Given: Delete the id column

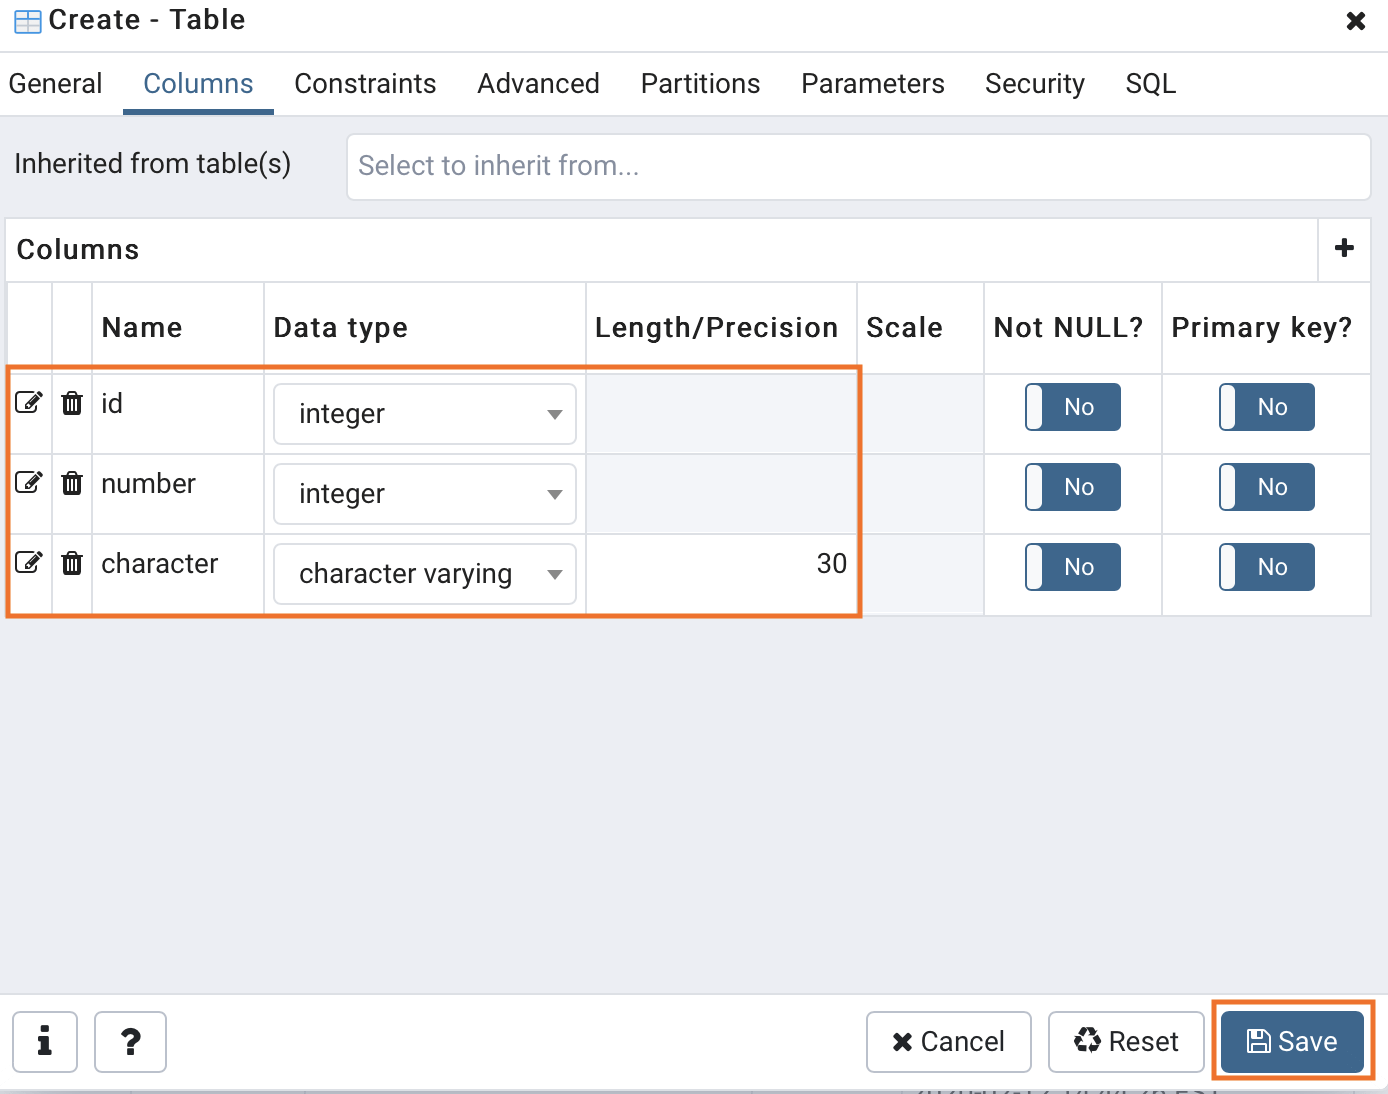Looking at the screenshot, I should click(x=71, y=402).
